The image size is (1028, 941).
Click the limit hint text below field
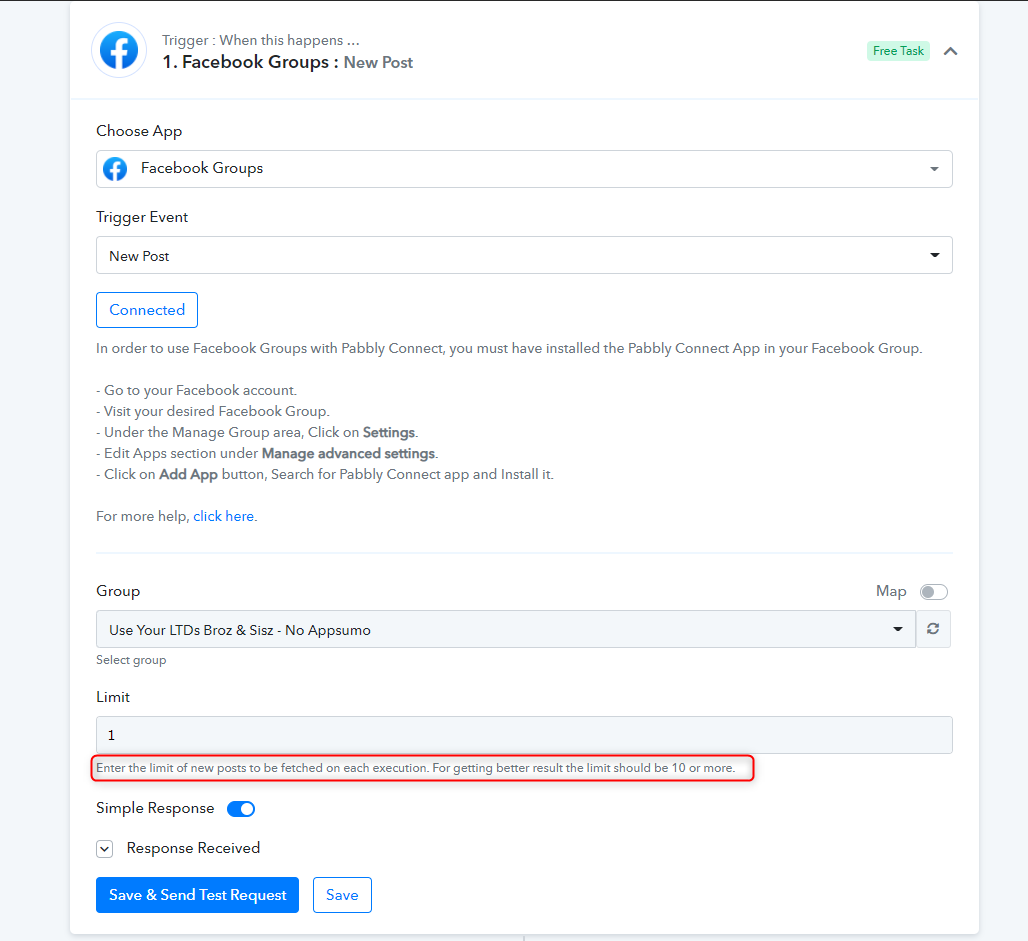416,768
